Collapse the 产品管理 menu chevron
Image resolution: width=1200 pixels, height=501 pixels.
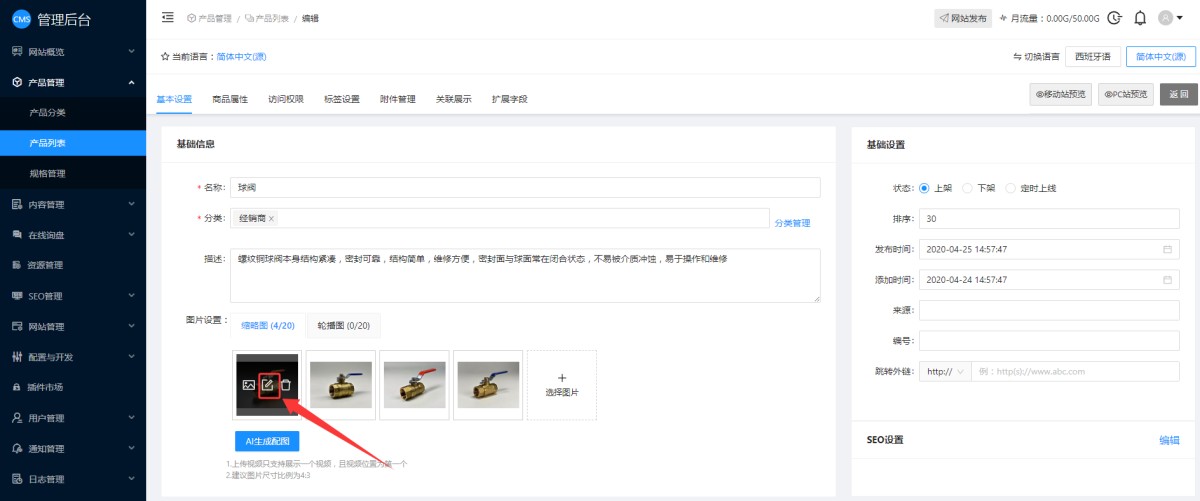coord(131,82)
